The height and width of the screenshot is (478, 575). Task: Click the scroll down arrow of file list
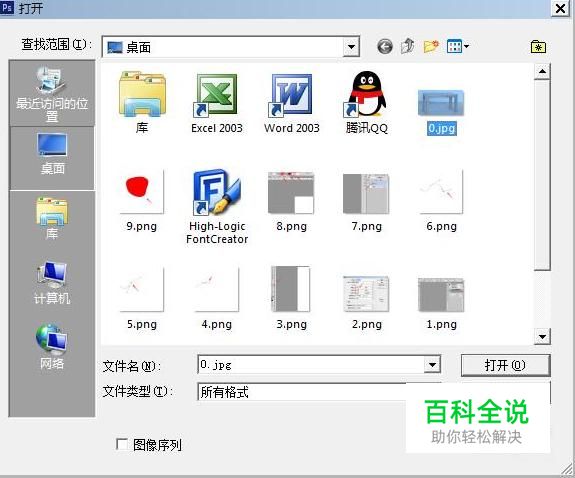coord(542,336)
